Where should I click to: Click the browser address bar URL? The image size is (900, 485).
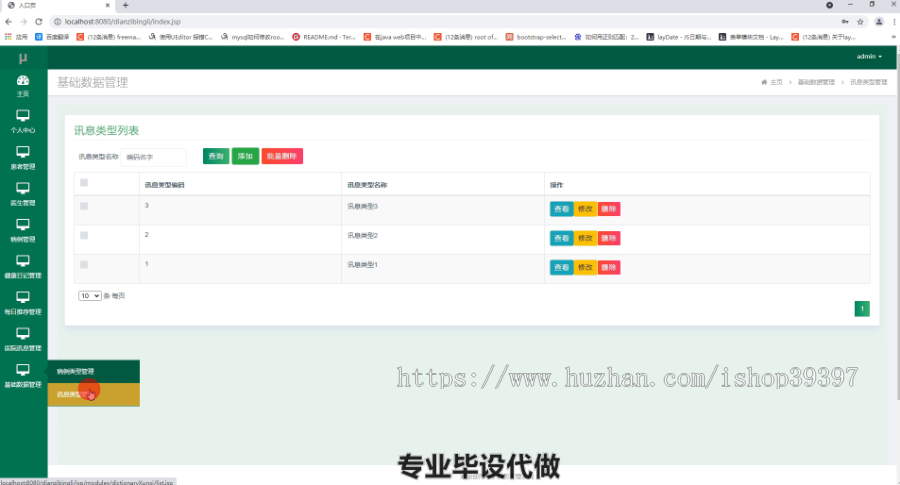pyautogui.click(x=123, y=22)
